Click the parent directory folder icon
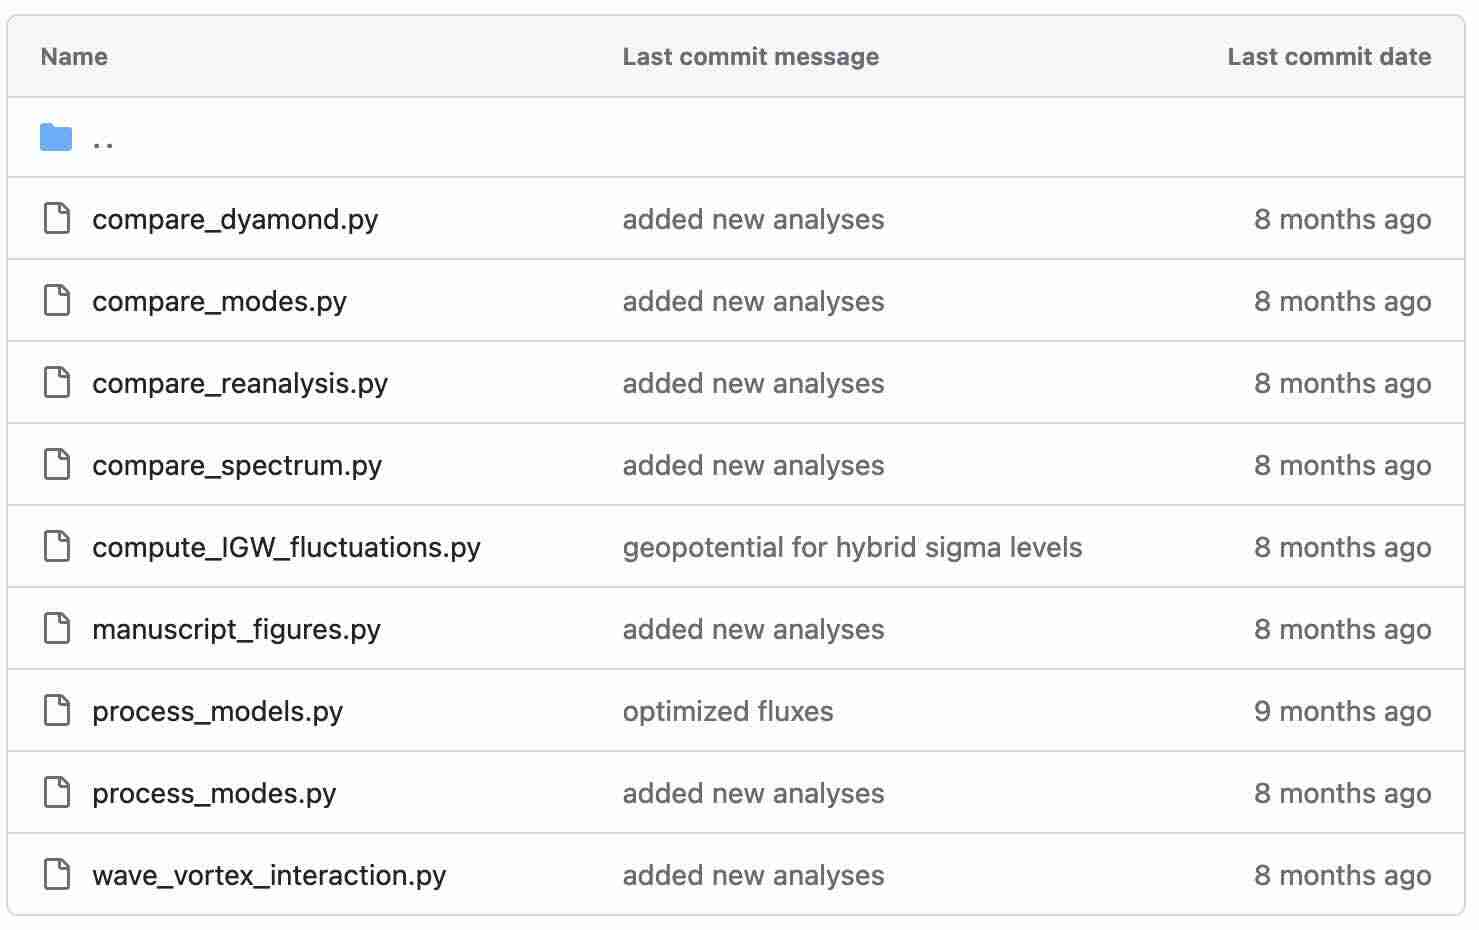This screenshot has height=930, width=1479. 56,137
